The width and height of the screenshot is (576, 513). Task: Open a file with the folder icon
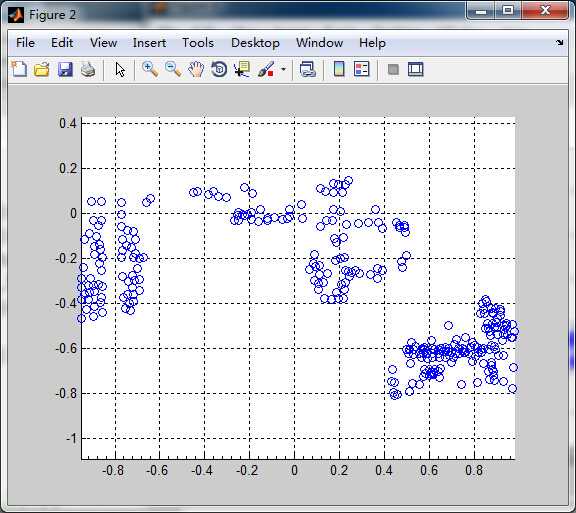click(x=42, y=69)
